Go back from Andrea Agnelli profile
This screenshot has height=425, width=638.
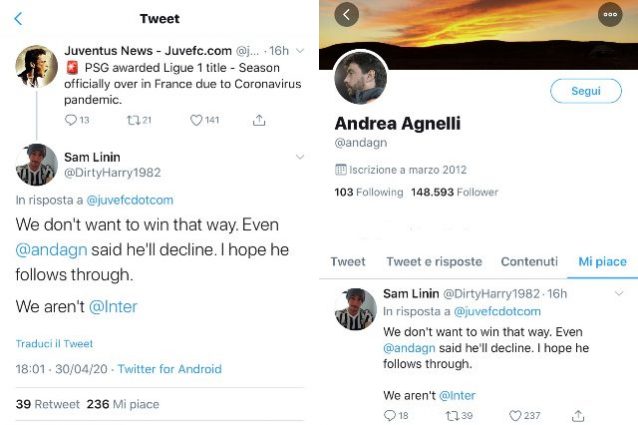347,14
